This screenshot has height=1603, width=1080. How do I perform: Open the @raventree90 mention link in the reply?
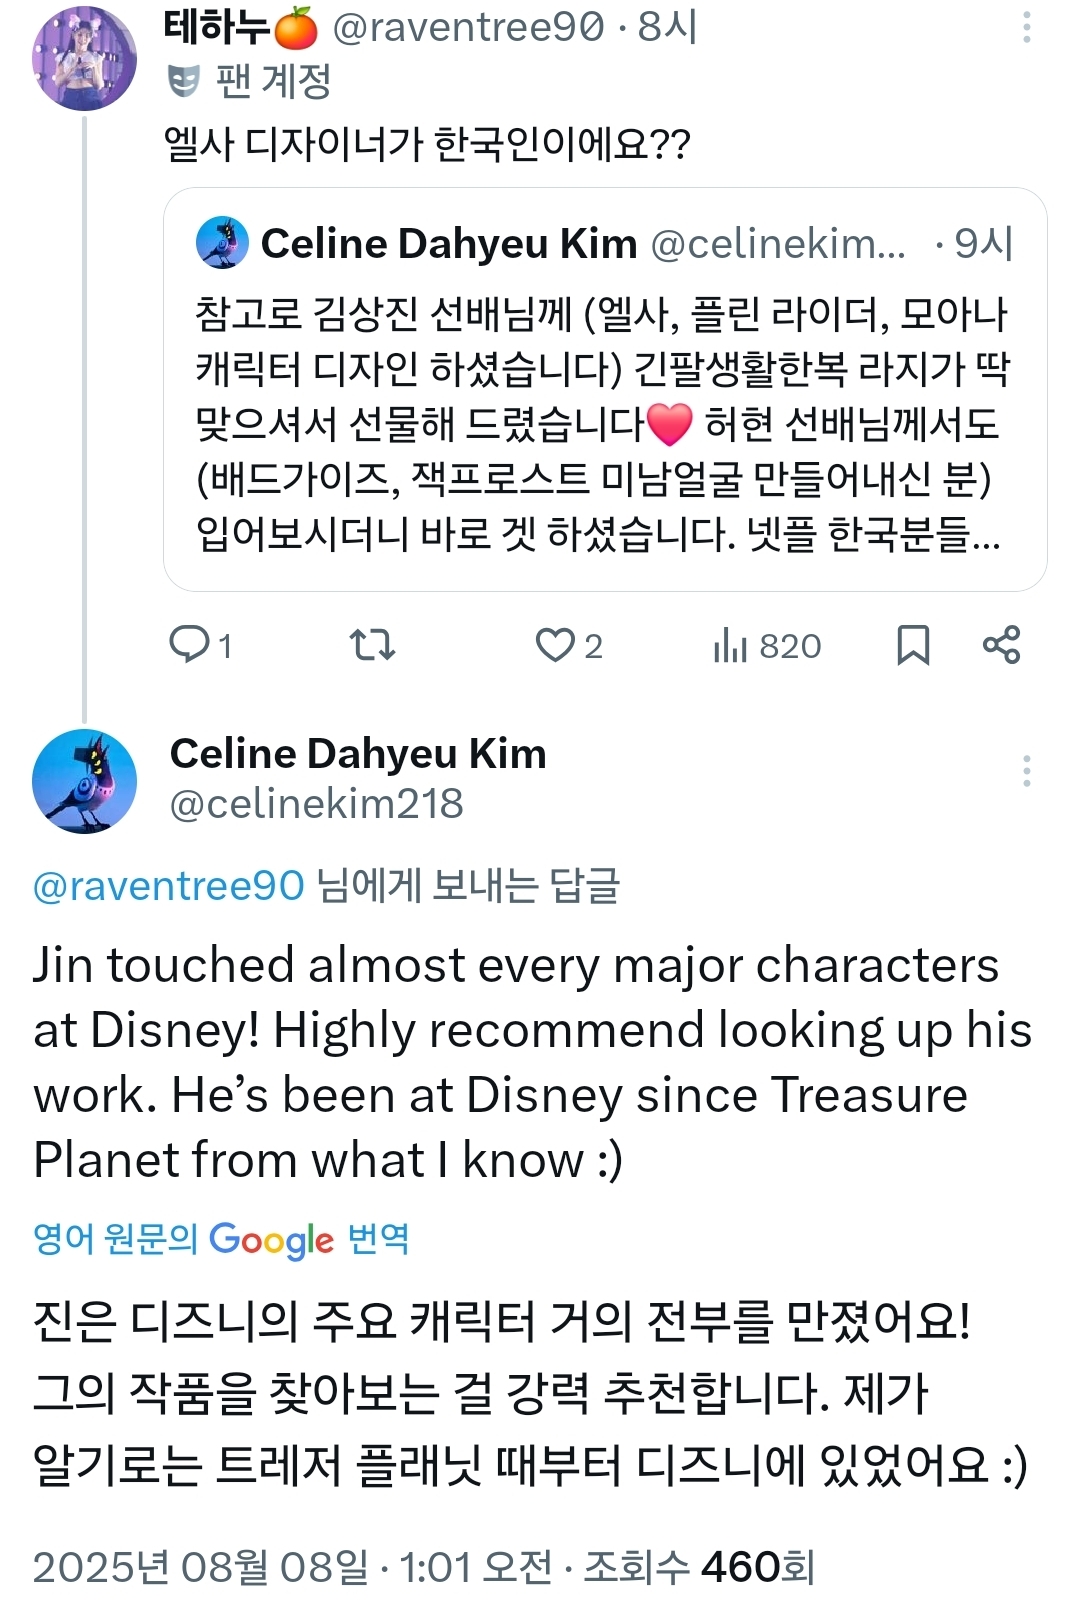pos(168,886)
